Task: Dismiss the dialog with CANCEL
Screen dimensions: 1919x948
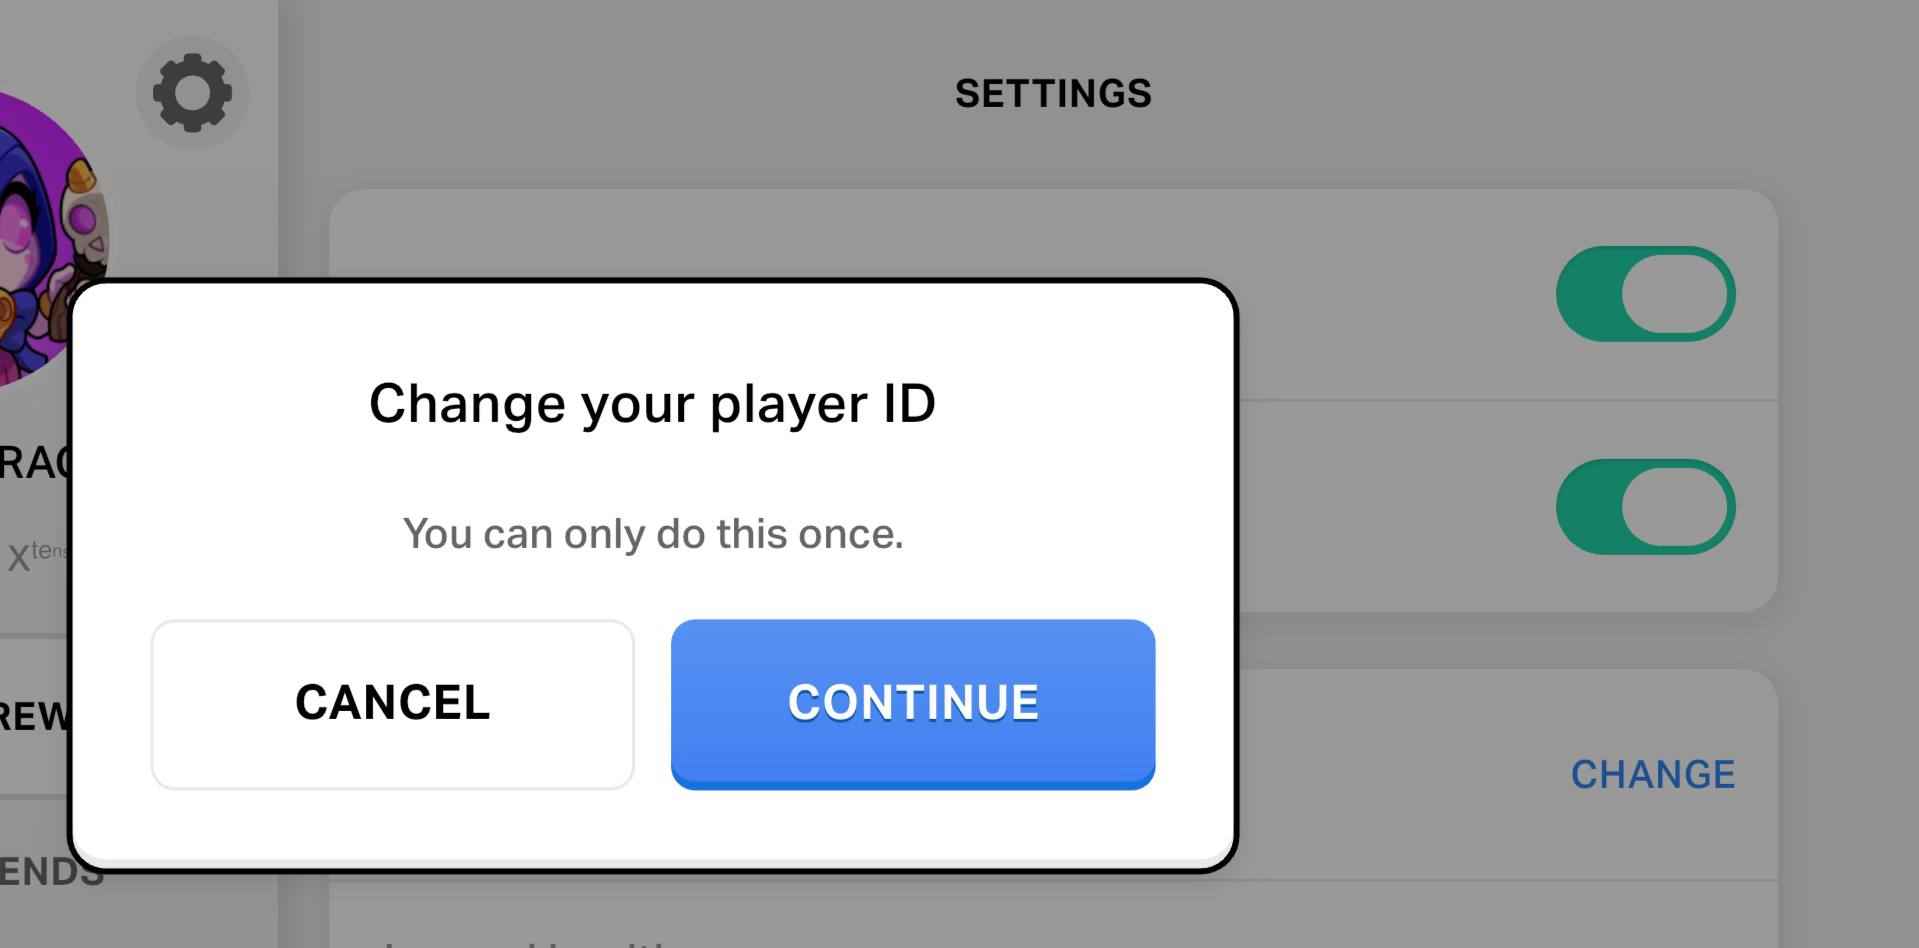Action: 392,704
